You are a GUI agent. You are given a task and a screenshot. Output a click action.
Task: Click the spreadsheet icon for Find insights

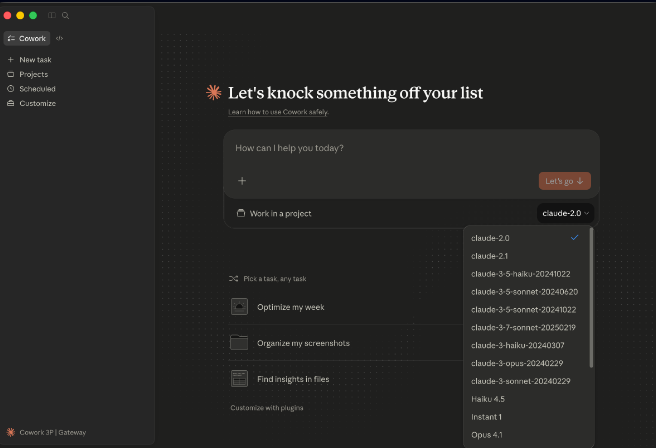click(239, 379)
